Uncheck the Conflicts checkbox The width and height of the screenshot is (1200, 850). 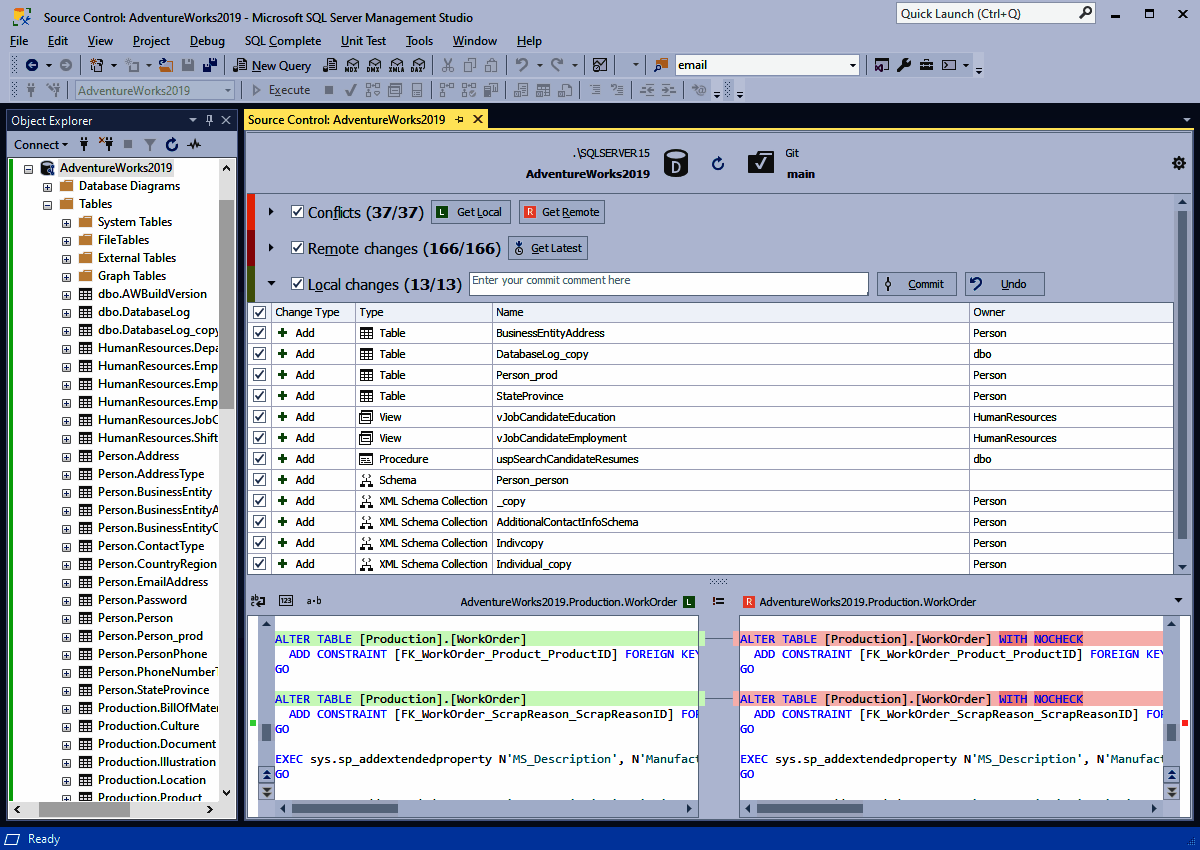[297, 212]
